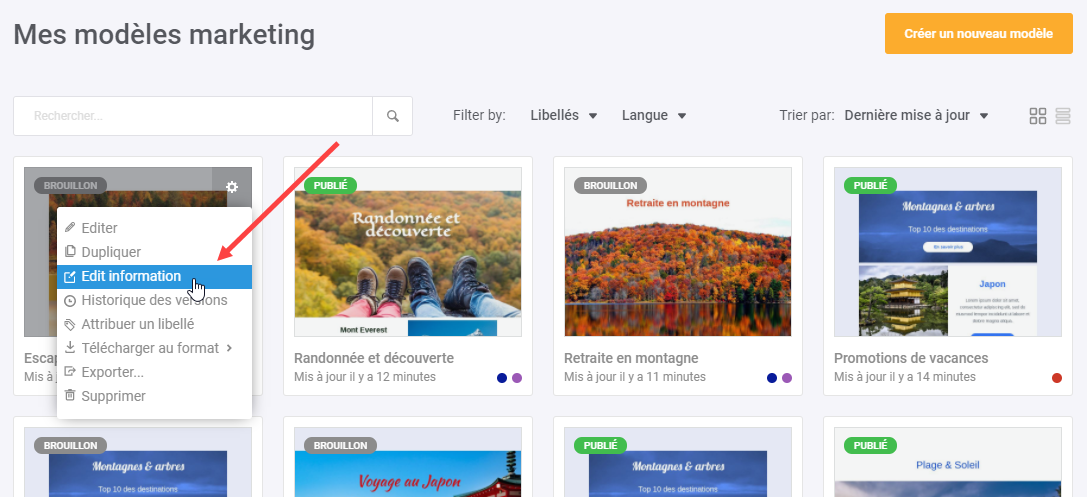Open the Langue filter dropdown
The image size is (1087, 497).
point(654,116)
